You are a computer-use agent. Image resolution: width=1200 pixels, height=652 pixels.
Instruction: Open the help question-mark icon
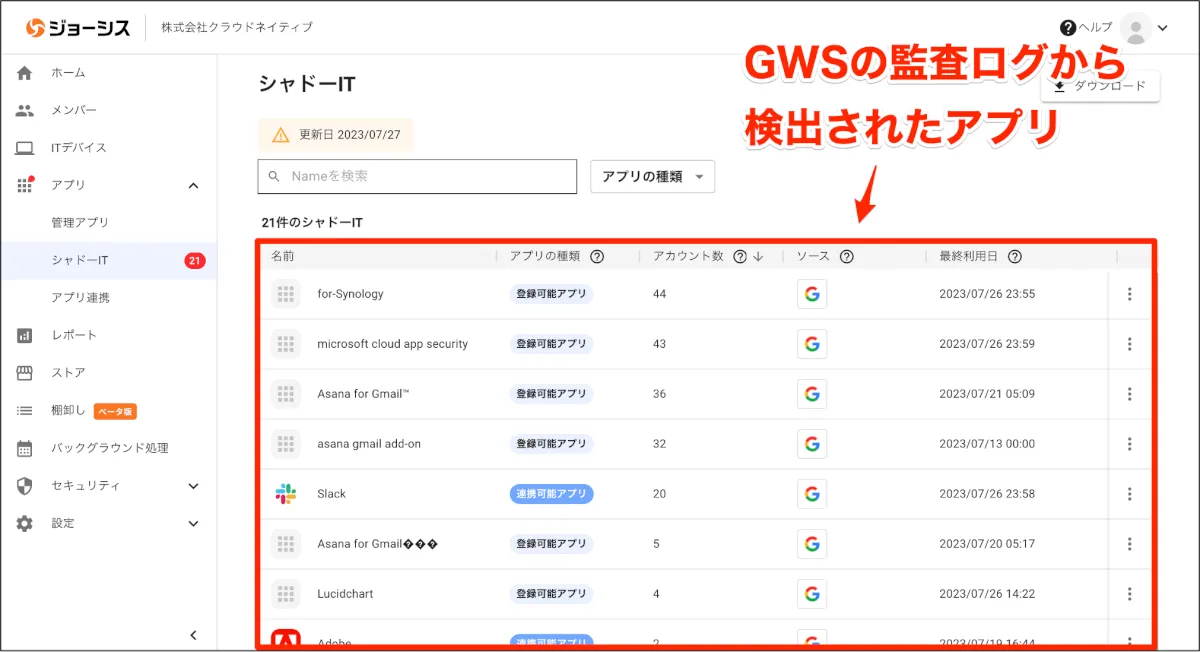click(x=1068, y=28)
